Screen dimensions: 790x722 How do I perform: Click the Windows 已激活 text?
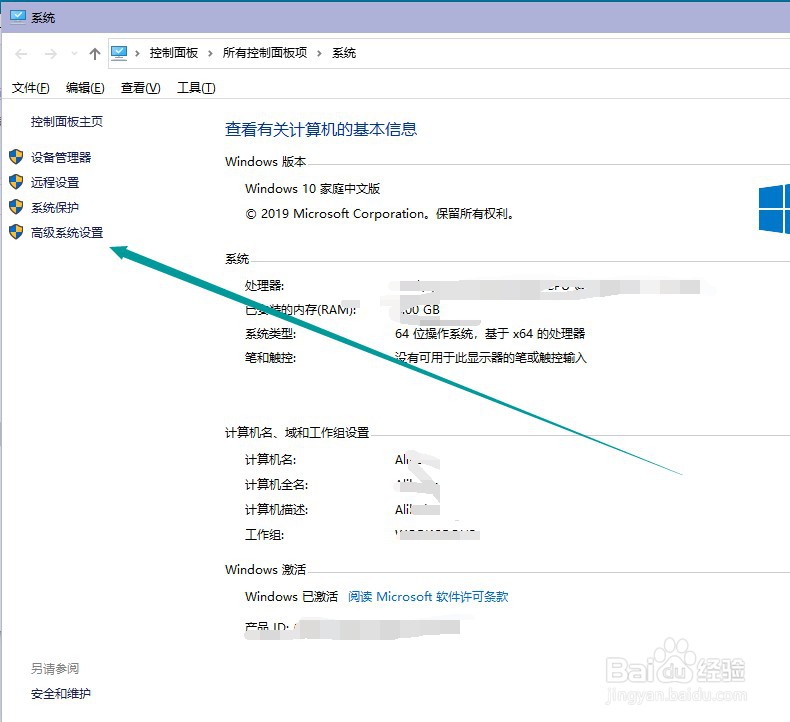(x=292, y=597)
